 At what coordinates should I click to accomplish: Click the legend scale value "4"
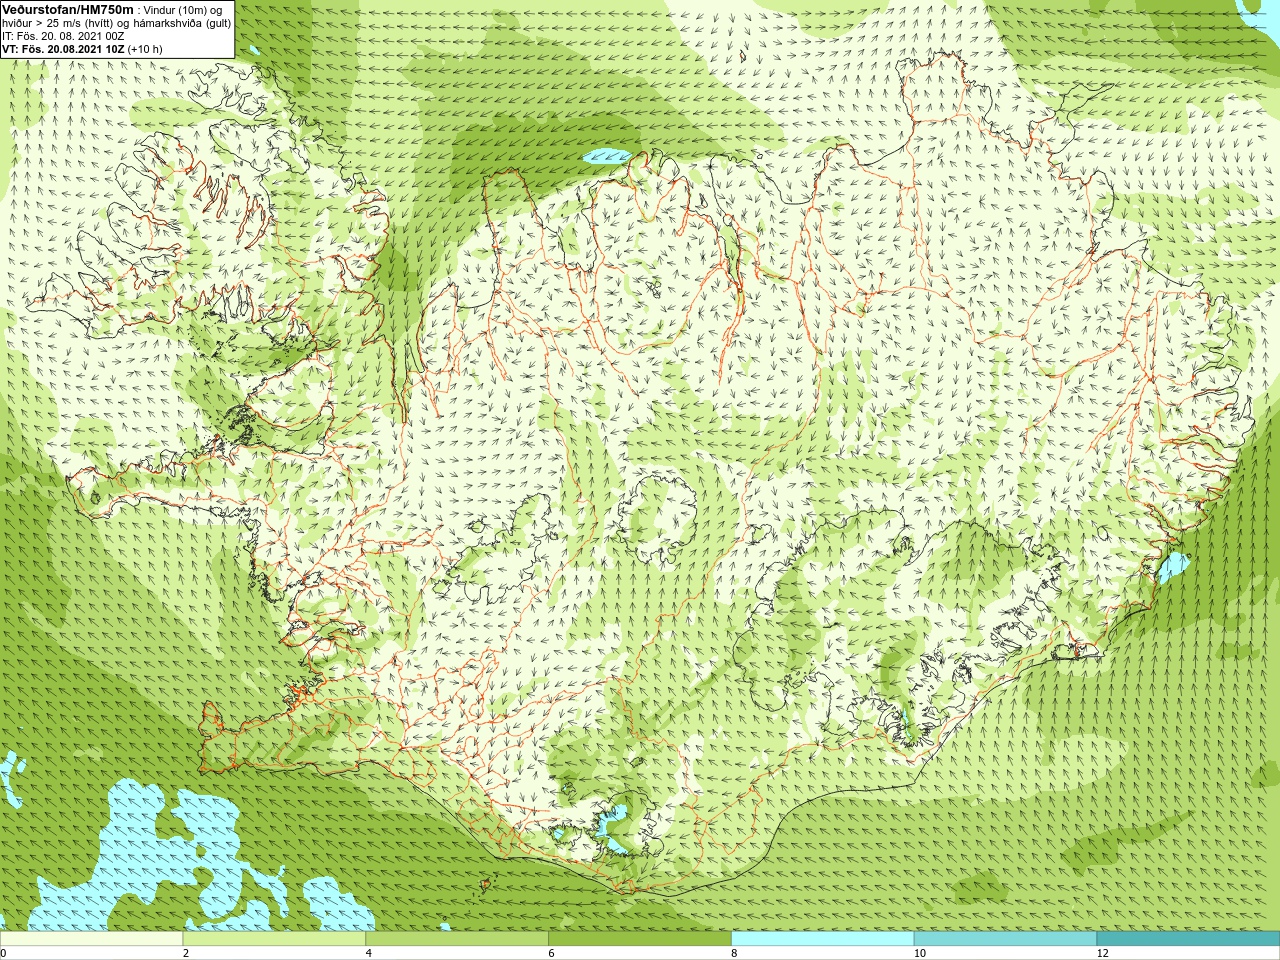pos(369,953)
